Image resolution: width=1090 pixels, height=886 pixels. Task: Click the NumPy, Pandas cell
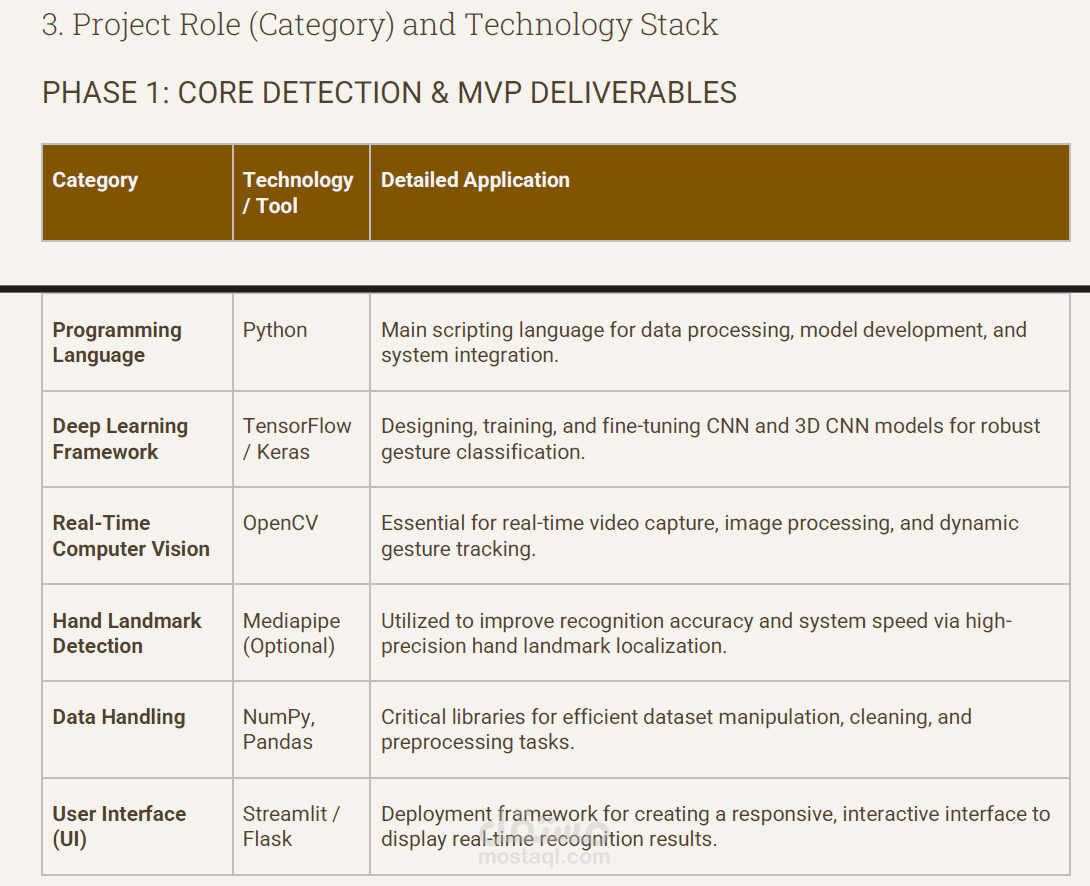coord(279,729)
